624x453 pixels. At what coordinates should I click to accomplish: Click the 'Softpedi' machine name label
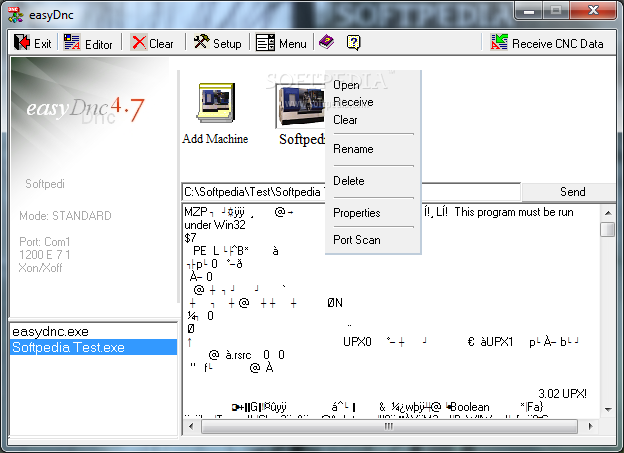pyautogui.click(x=45, y=184)
